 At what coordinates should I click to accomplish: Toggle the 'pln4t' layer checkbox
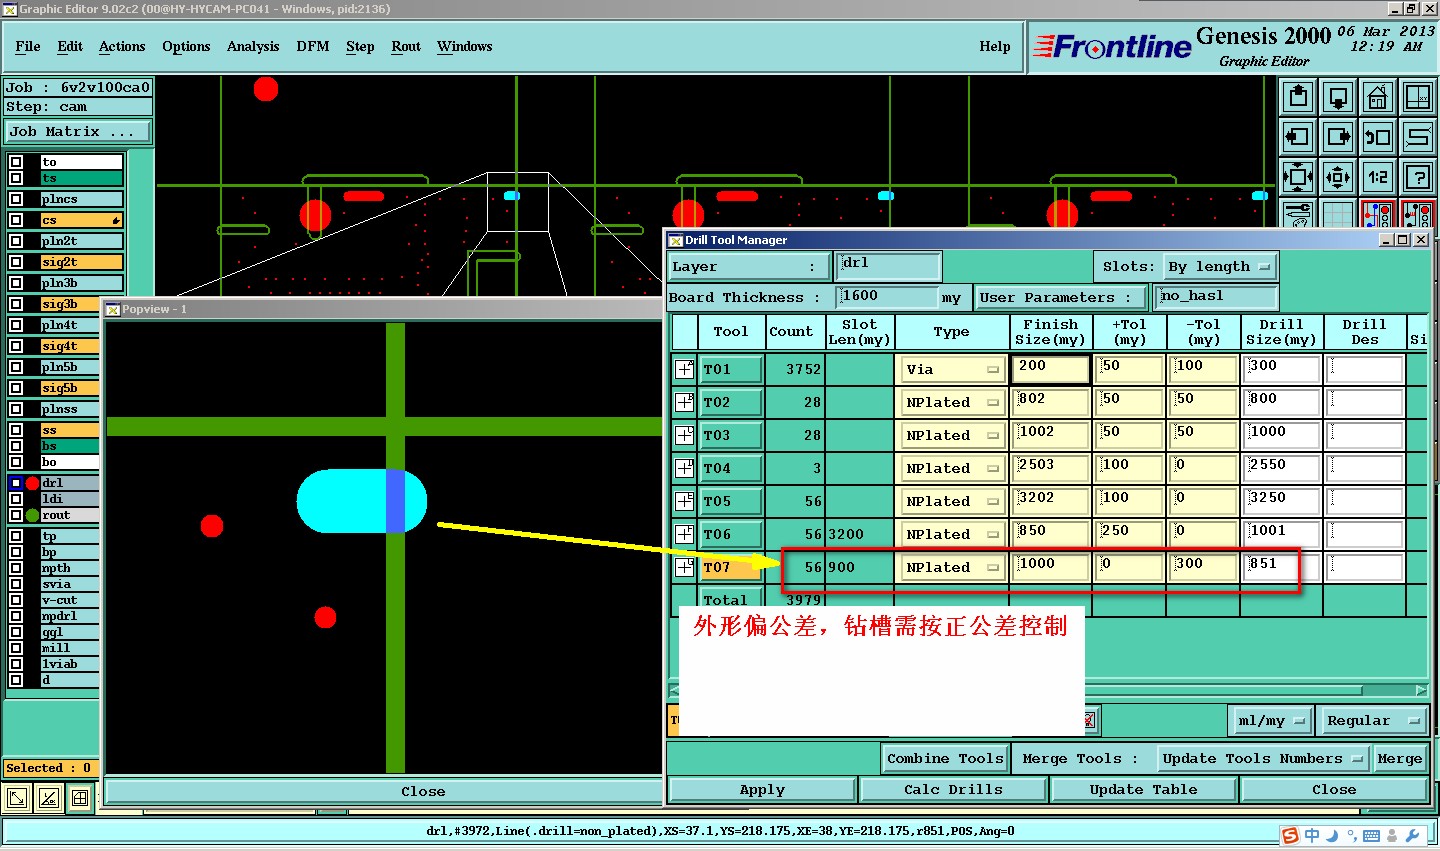[16, 325]
